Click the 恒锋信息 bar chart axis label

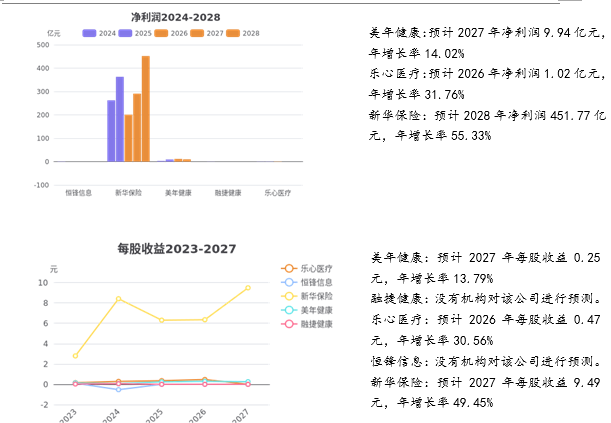pos(78,193)
